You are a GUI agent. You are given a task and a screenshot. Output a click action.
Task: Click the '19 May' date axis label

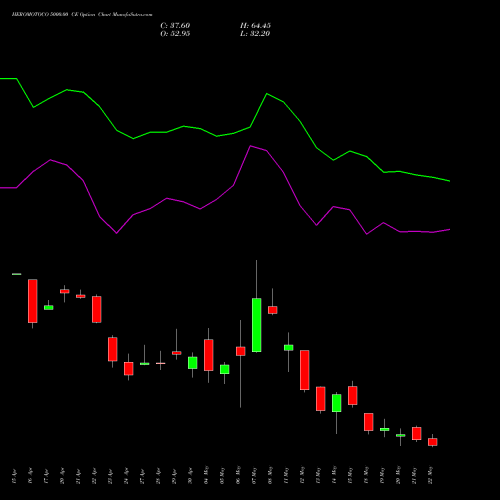coord(382,475)
